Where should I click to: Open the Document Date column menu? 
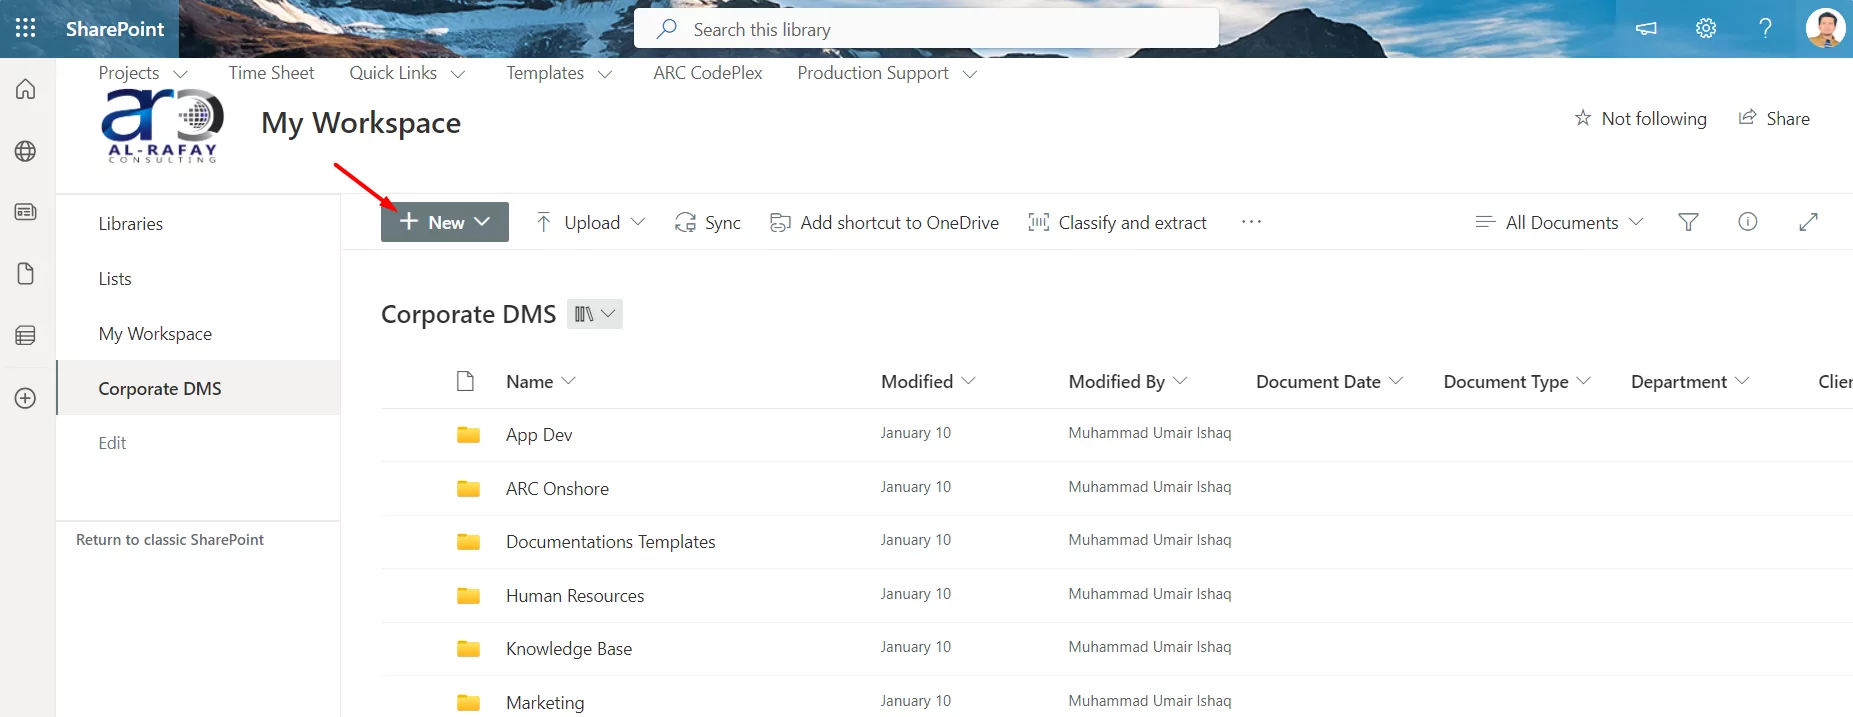click(1330, 381)
